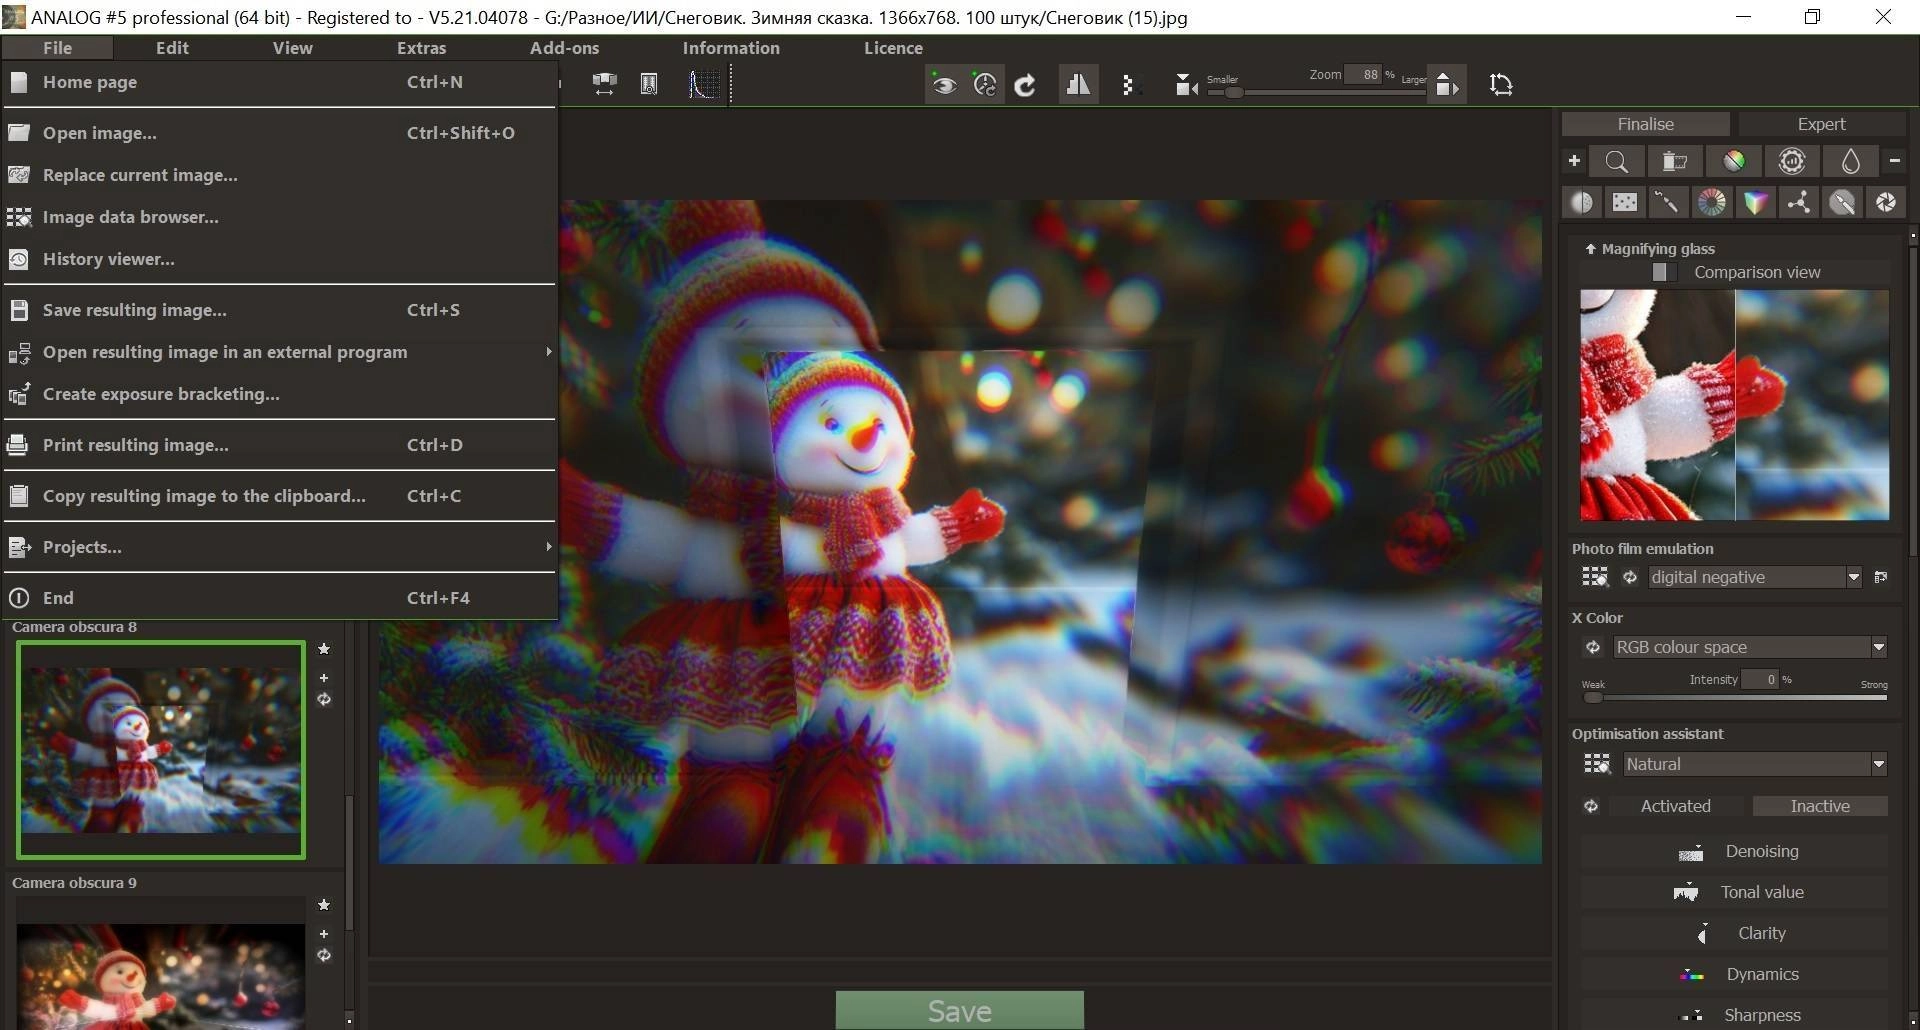Click the redo circular arrow in the toolbar
This screenshot has height=1030, width=1920.
[1024, 85]
